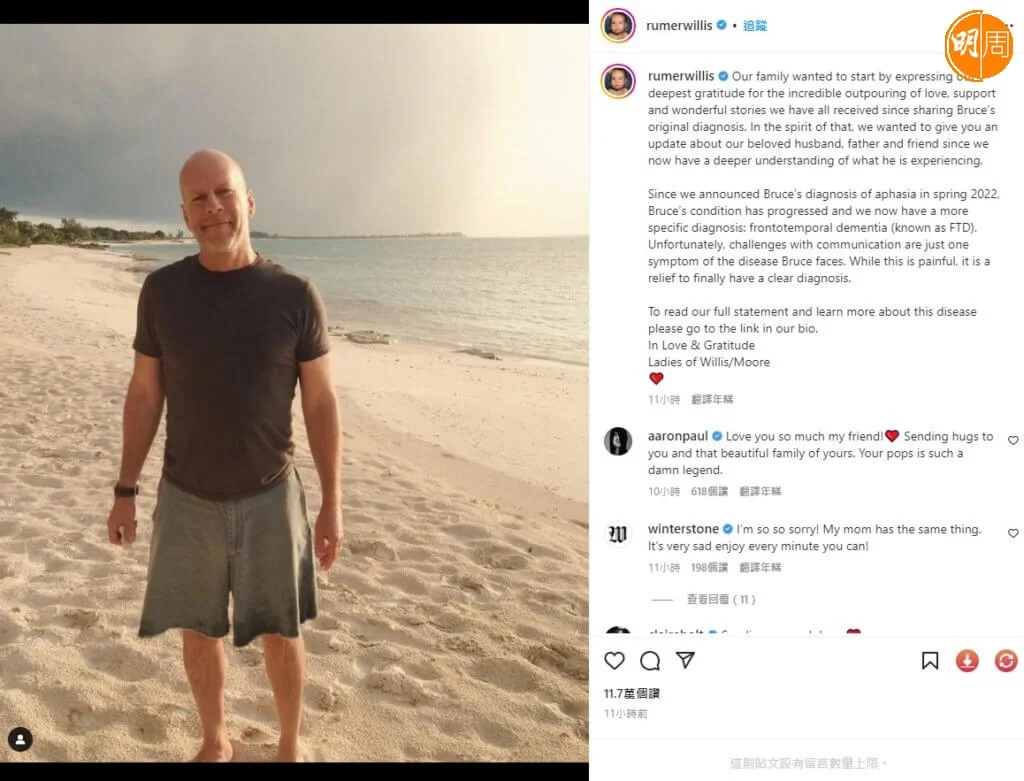Like the post with the heart icon
Image resolution: width=1024 pixels, height=781 pixels.
pos(614,661)
